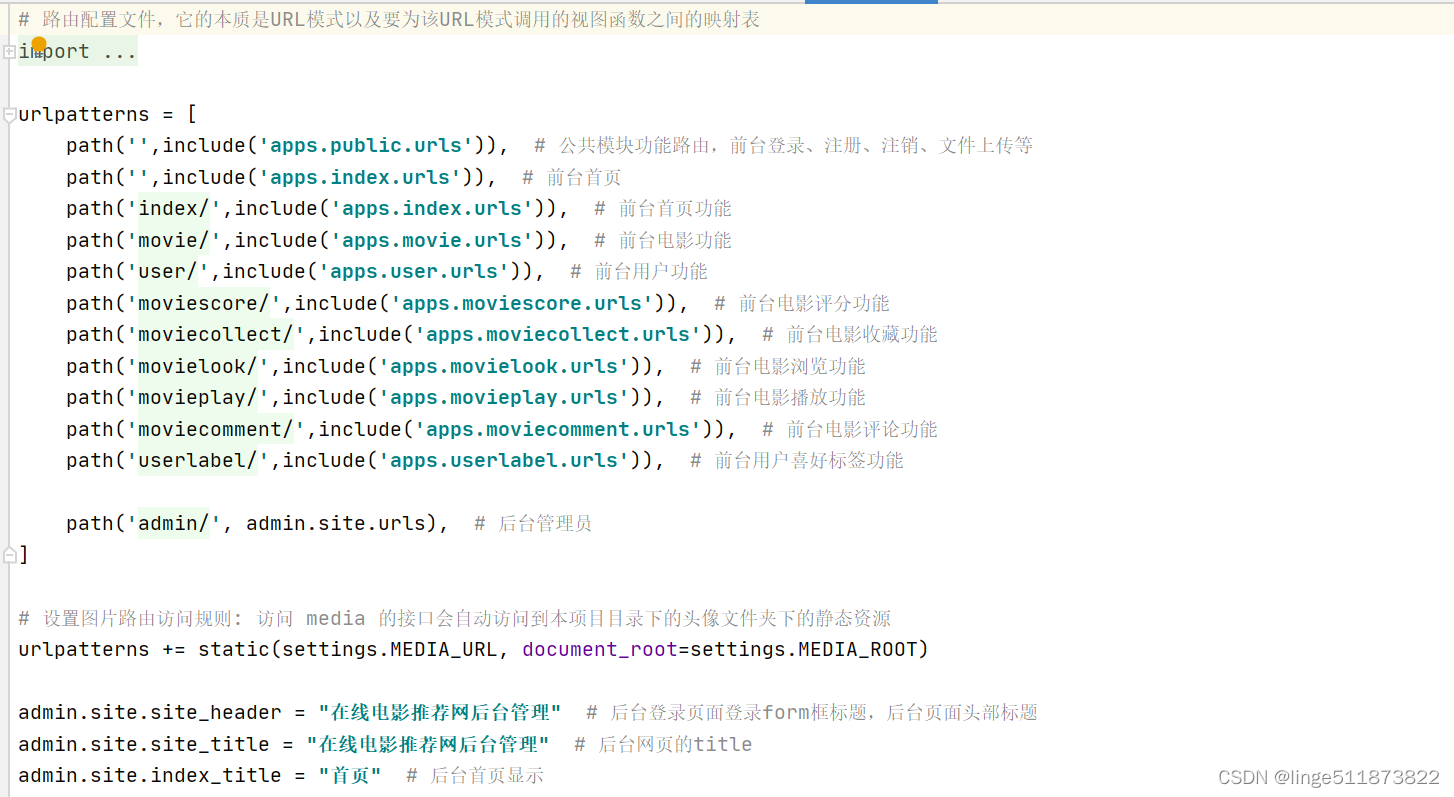The height and width of the screenshot is (797, 1454).
Task: Click the comment '# 后台网页的title'
Action: pos(663,744)
